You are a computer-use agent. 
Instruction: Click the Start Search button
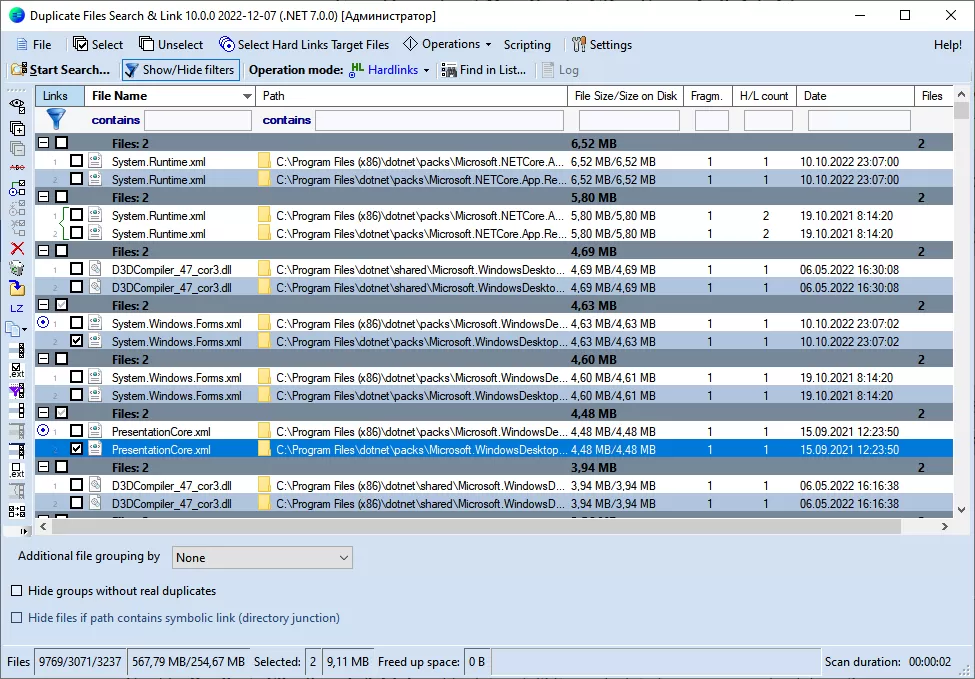(x=60, y=70)
